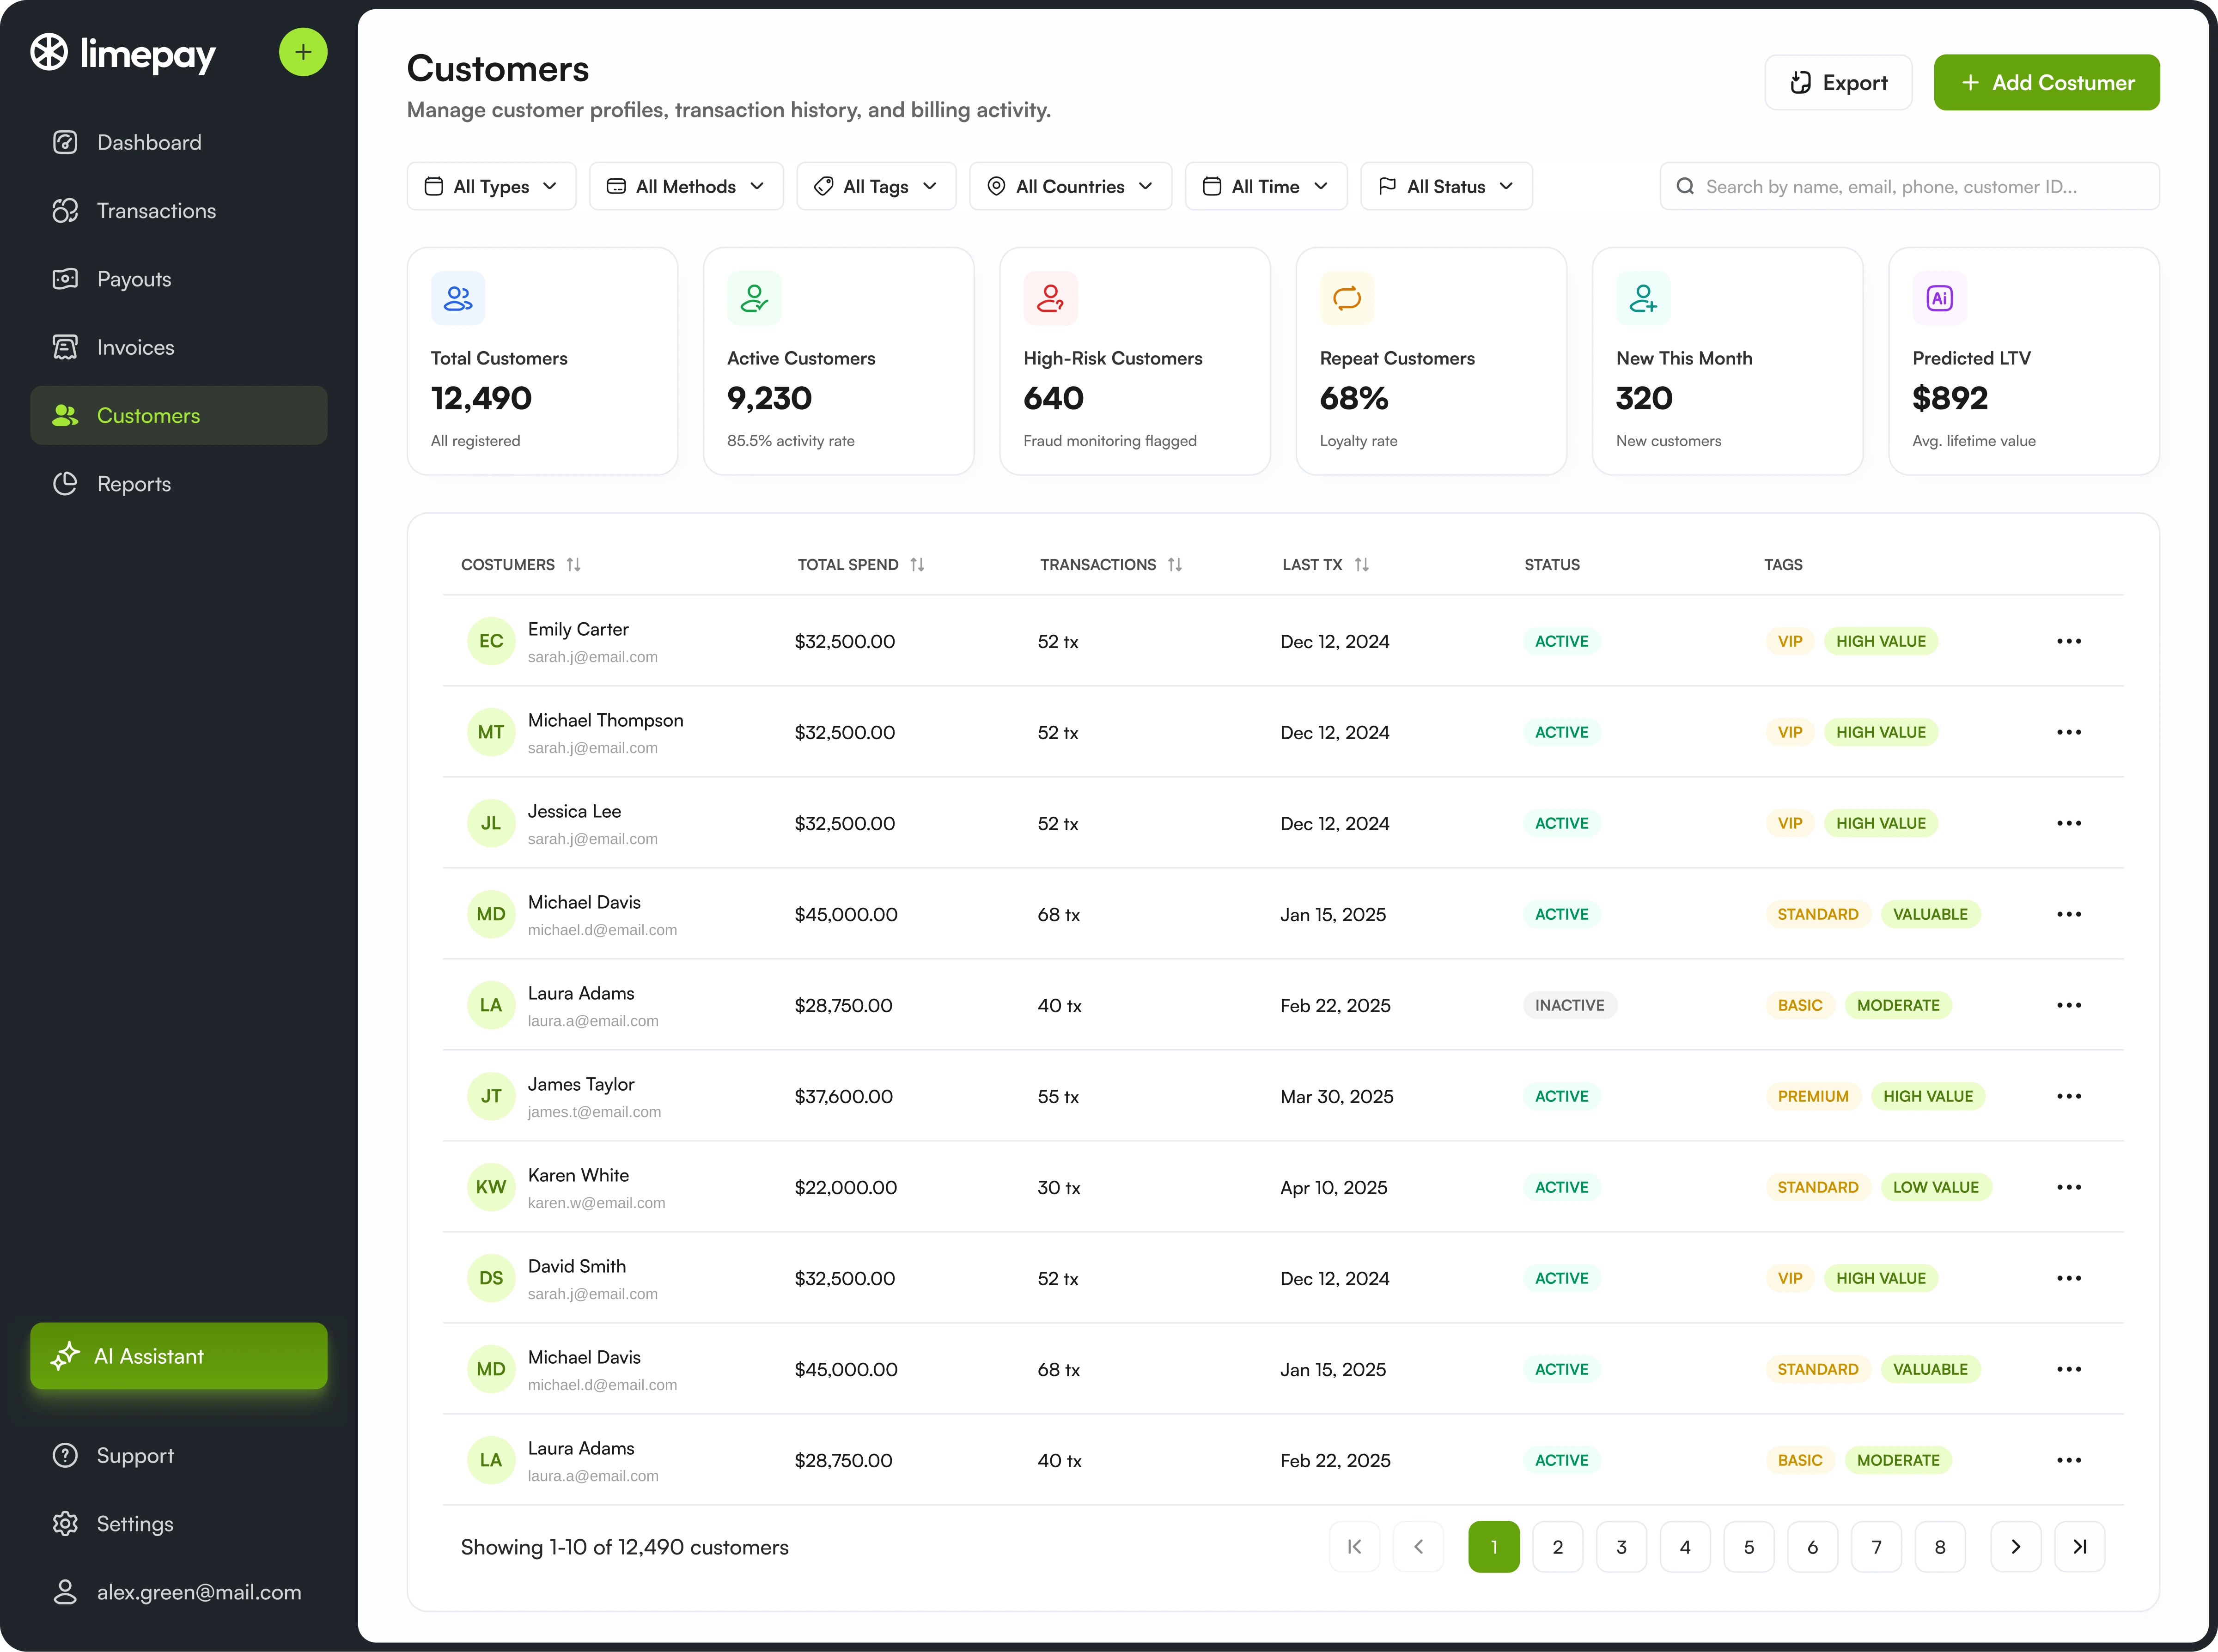
Task: Open row options for Karen White
Action: pos(2069,1187)
